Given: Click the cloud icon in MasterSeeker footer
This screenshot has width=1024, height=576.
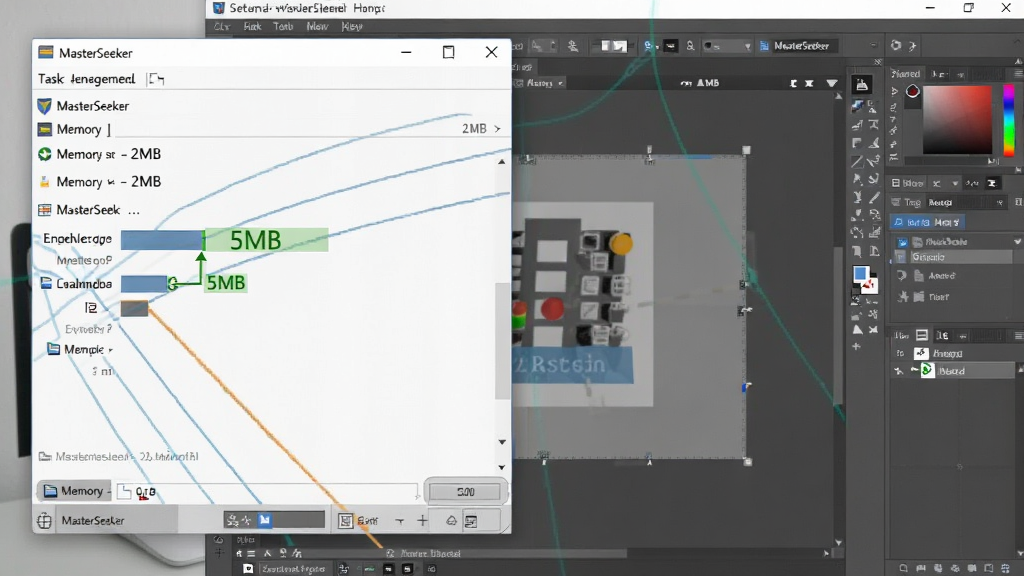Looking at the screenshot, I should click(451, 520).
